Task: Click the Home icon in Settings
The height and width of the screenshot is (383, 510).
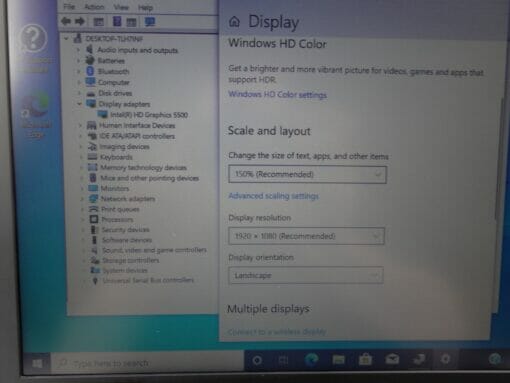Action: [x=234, y=22]
